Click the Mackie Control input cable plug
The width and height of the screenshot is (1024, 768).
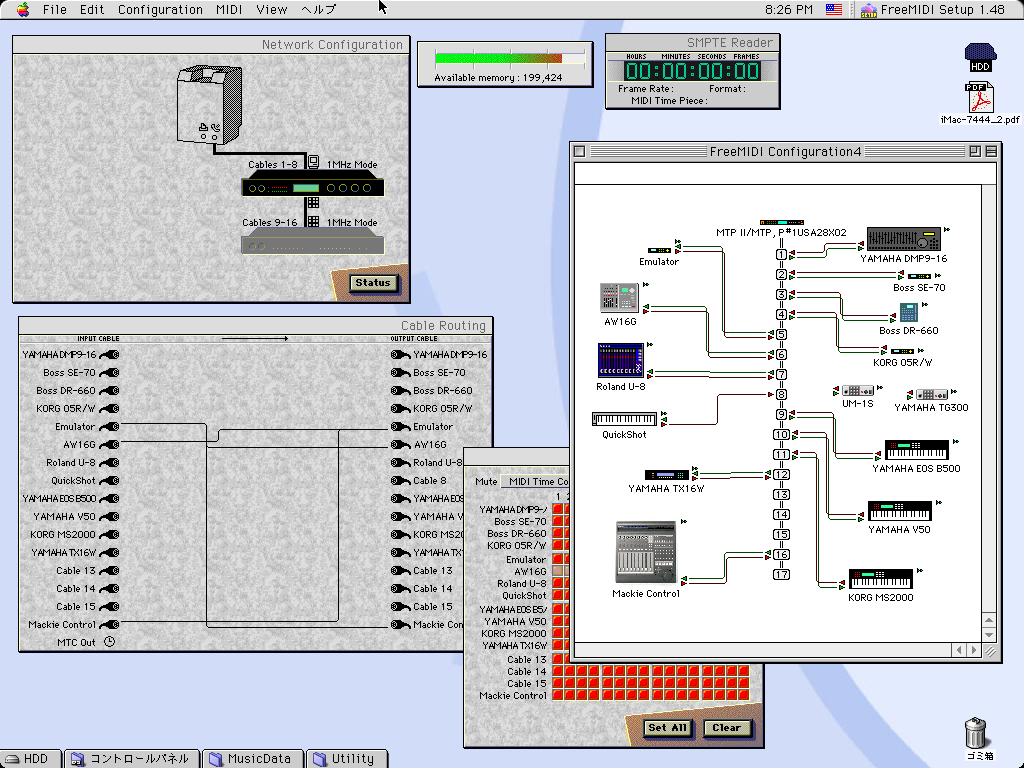click(x=109, y=624)
